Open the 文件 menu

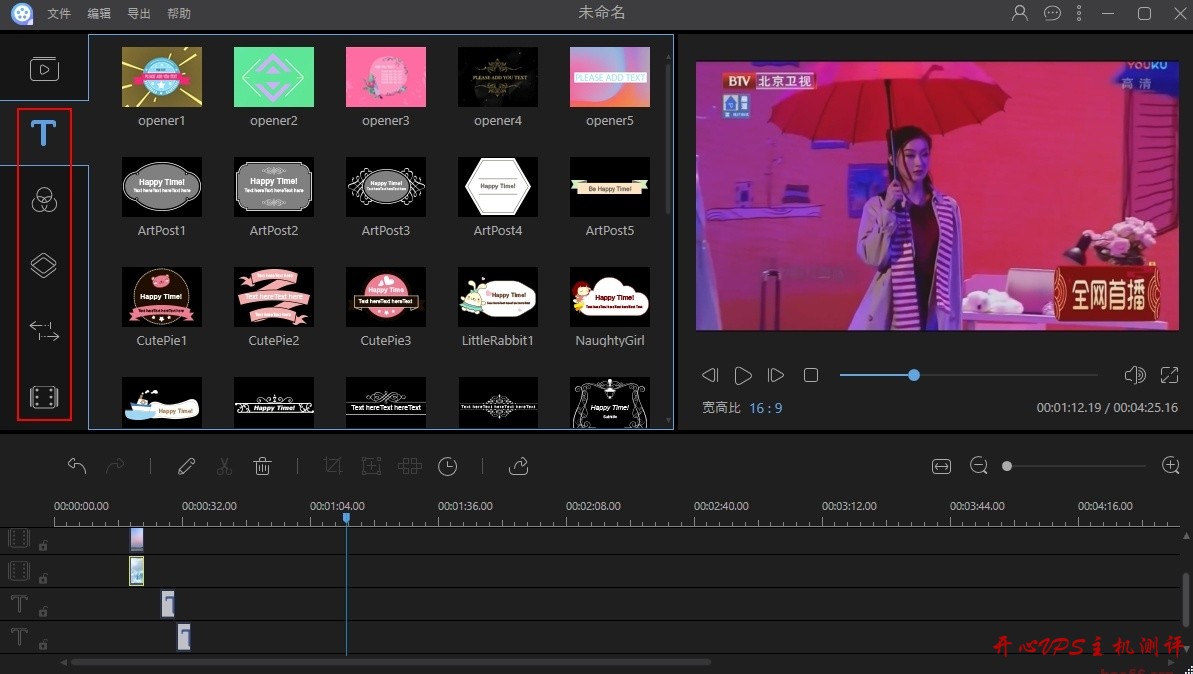coord(59,14)
